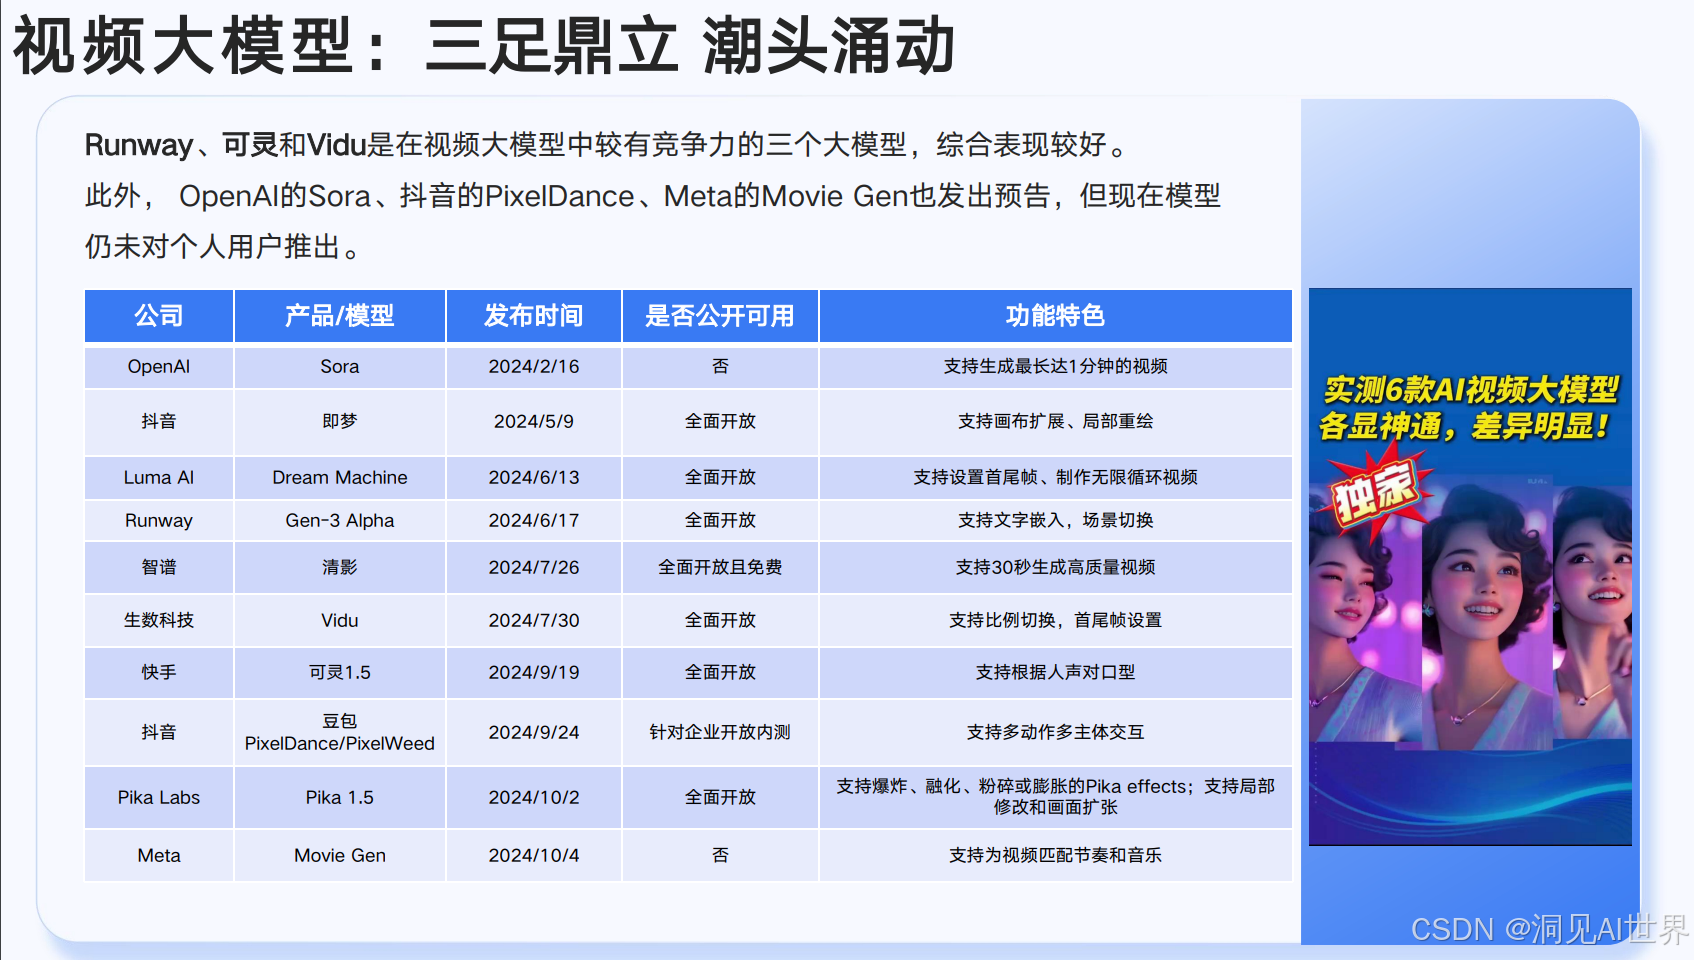Select the 豆包 PixelDance/PixelWeed product cell
The image size is (1694, 960).
click(340, 733)
